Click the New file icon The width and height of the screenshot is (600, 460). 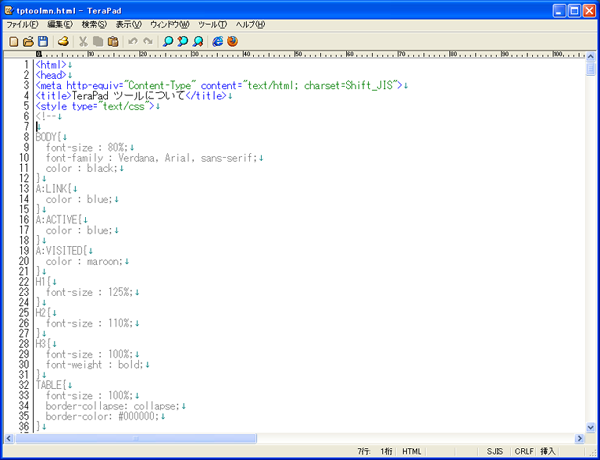pyautogui.click(x=13, y=41)
